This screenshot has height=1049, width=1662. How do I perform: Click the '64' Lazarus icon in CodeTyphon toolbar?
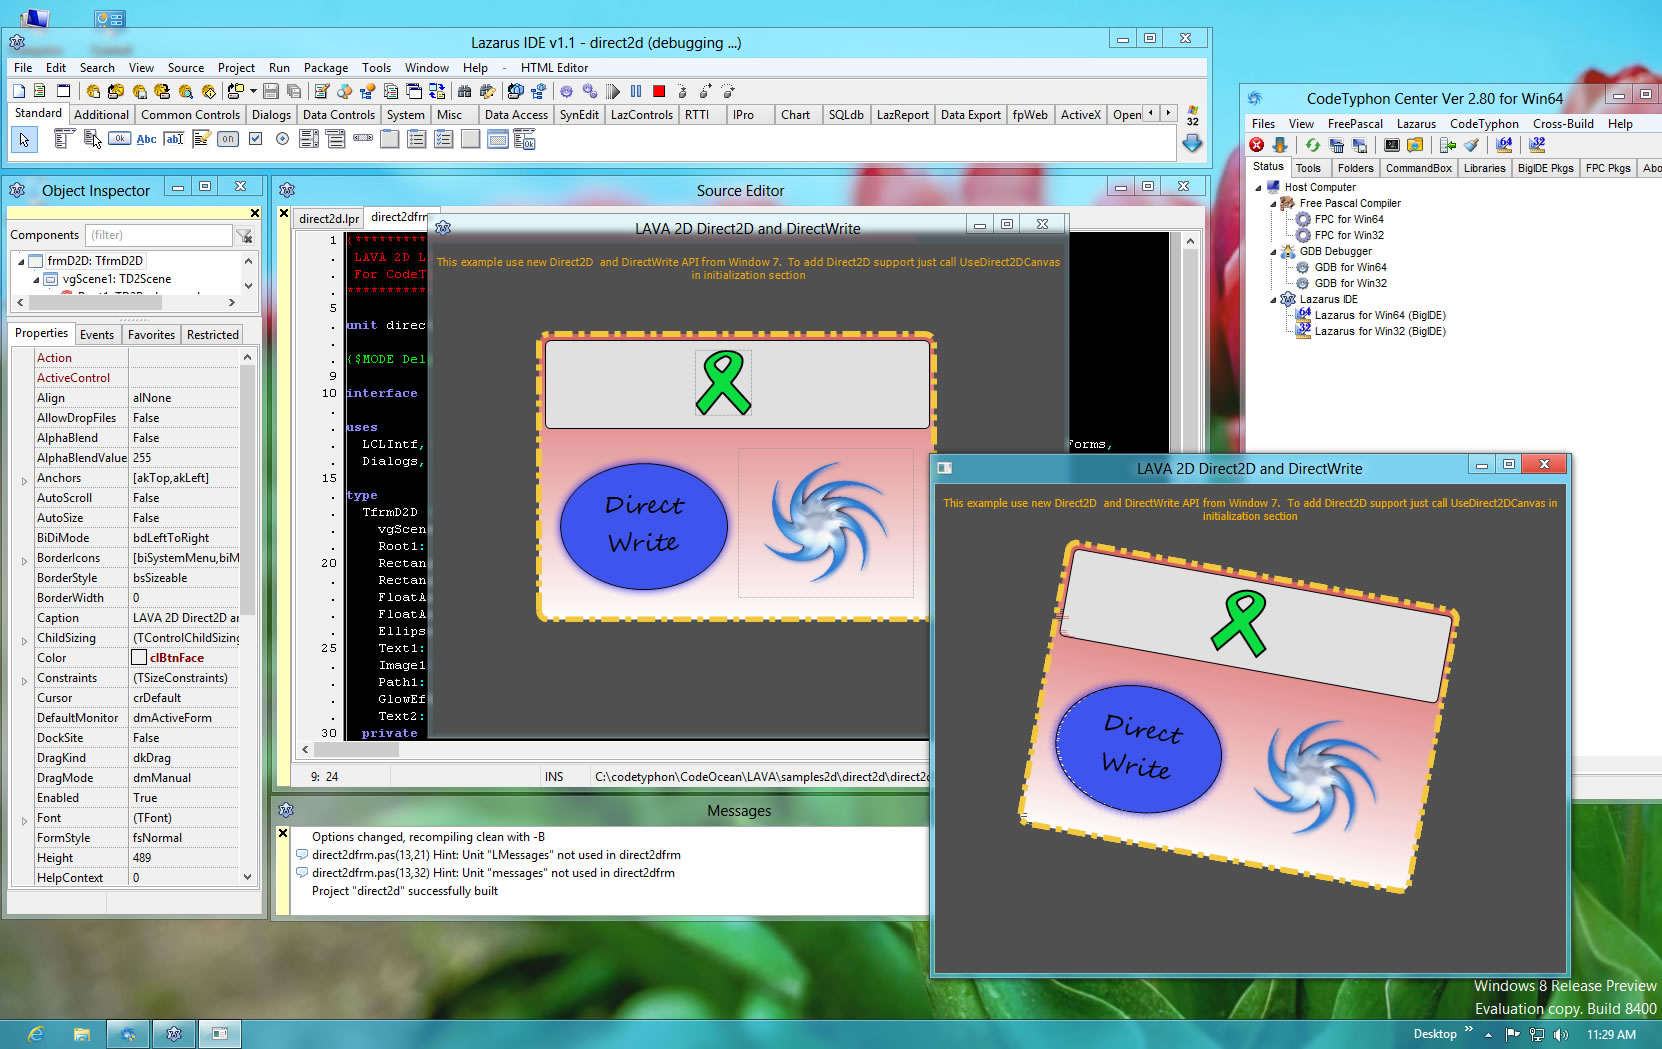click(x=1504, y=145)
